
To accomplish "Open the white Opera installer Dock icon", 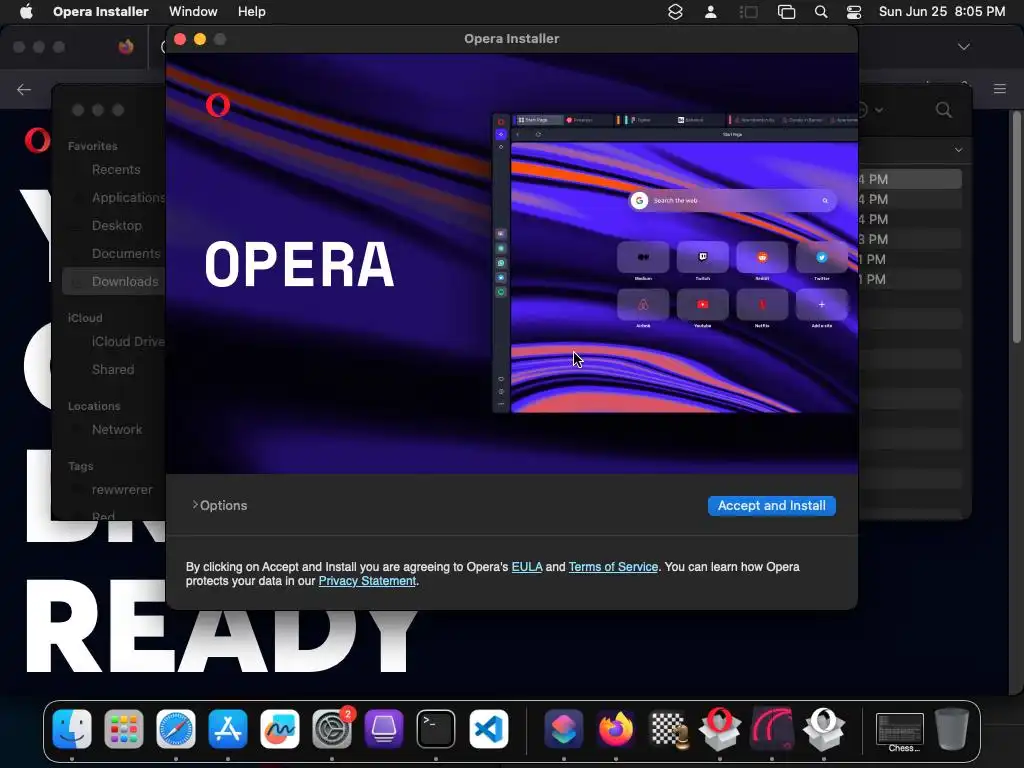I will click(824, 729).
